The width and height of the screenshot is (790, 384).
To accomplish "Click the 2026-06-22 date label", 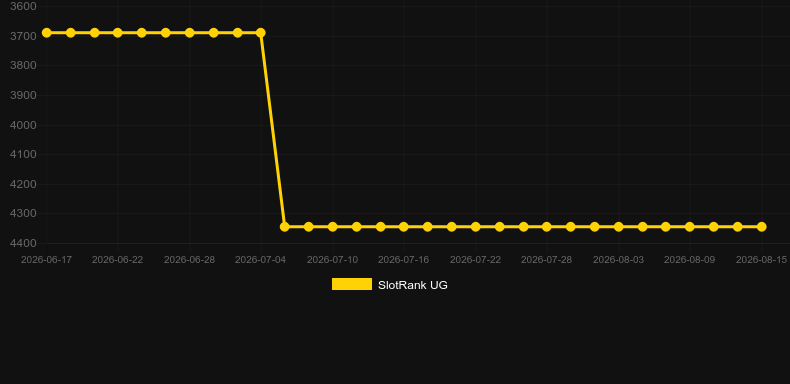I will click(x=117, y=260).
